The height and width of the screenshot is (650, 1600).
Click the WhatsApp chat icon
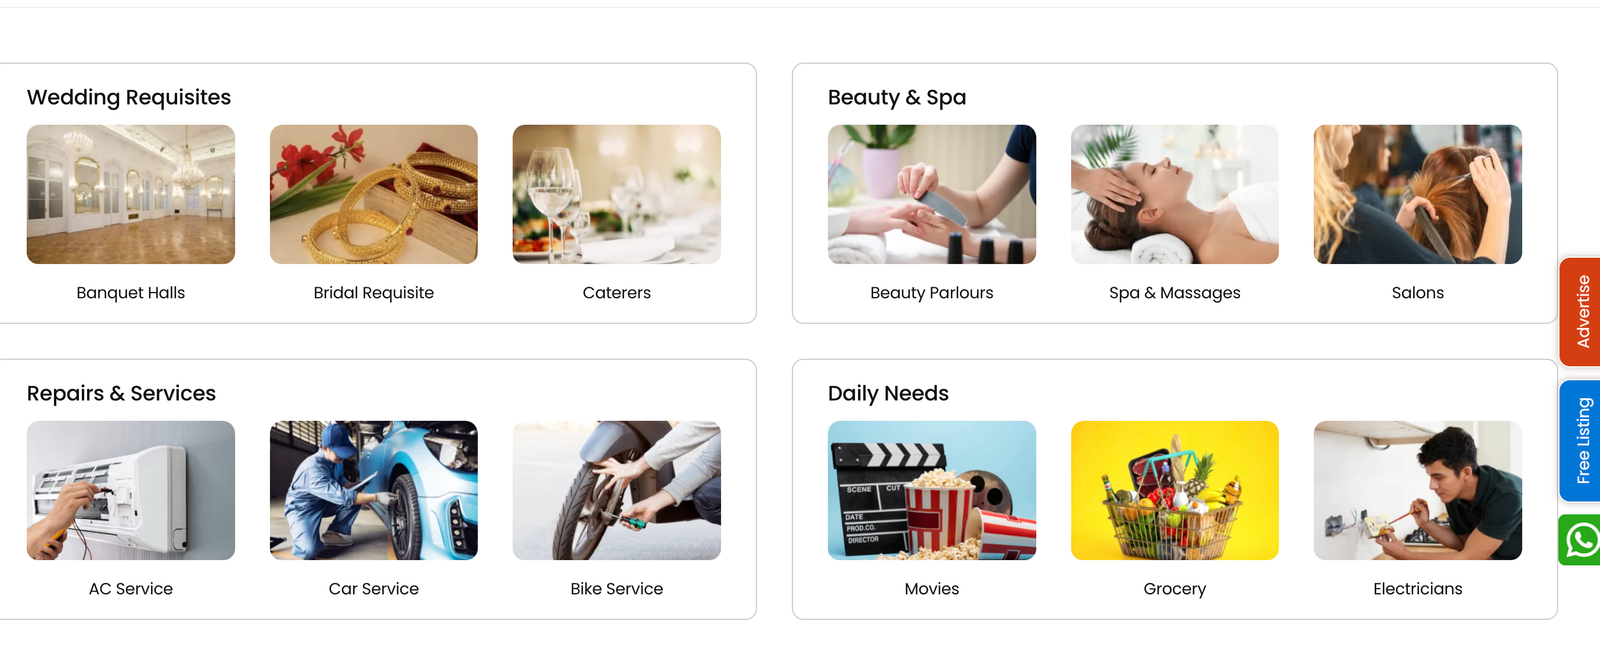(x=1580, y=540)
